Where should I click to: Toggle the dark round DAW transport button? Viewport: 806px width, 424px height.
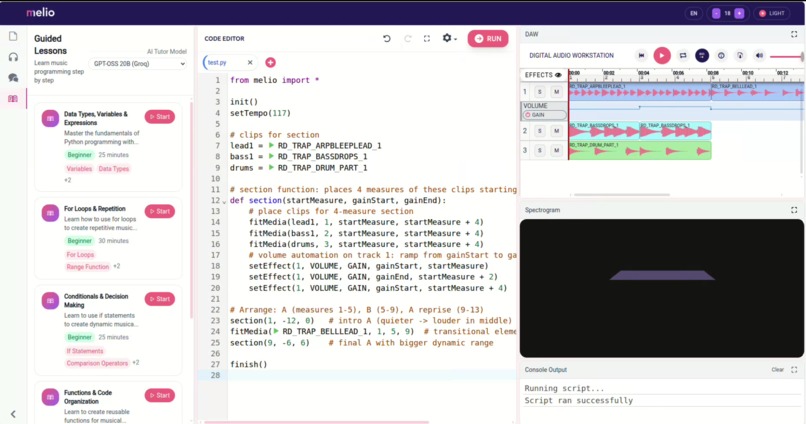click(x=702, y=56)
